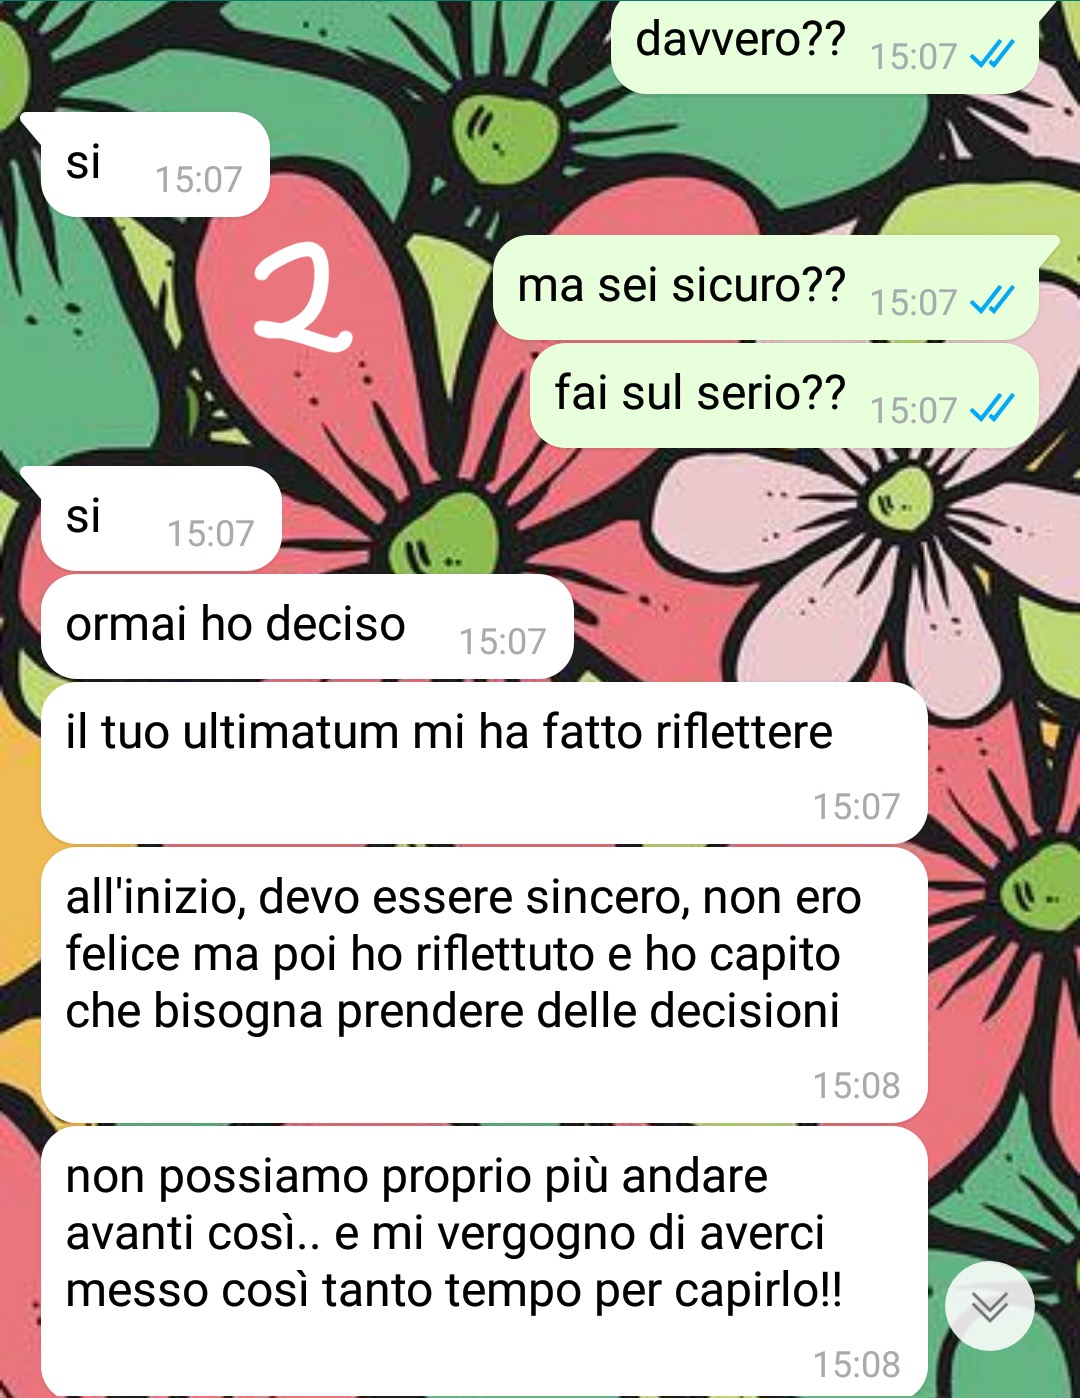Select the first 'si' received message
1080x1398 pixels.
click(x=155, y=164)
